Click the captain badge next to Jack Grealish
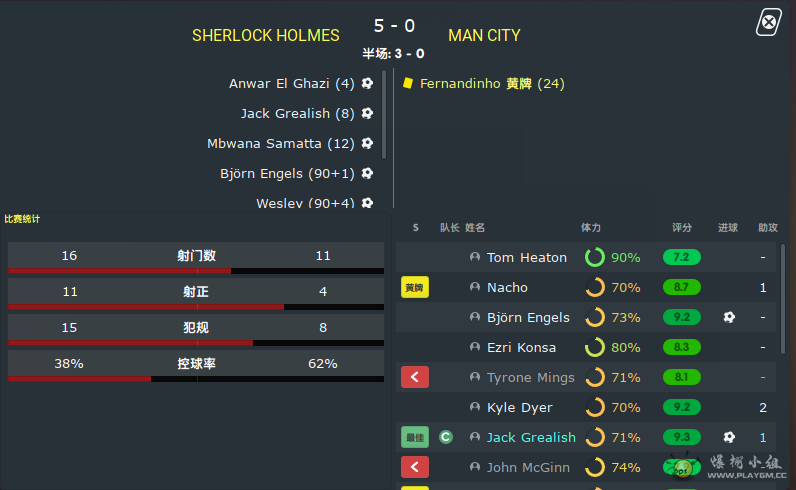This screenshot has width=796, height=490. click(446, 437)
